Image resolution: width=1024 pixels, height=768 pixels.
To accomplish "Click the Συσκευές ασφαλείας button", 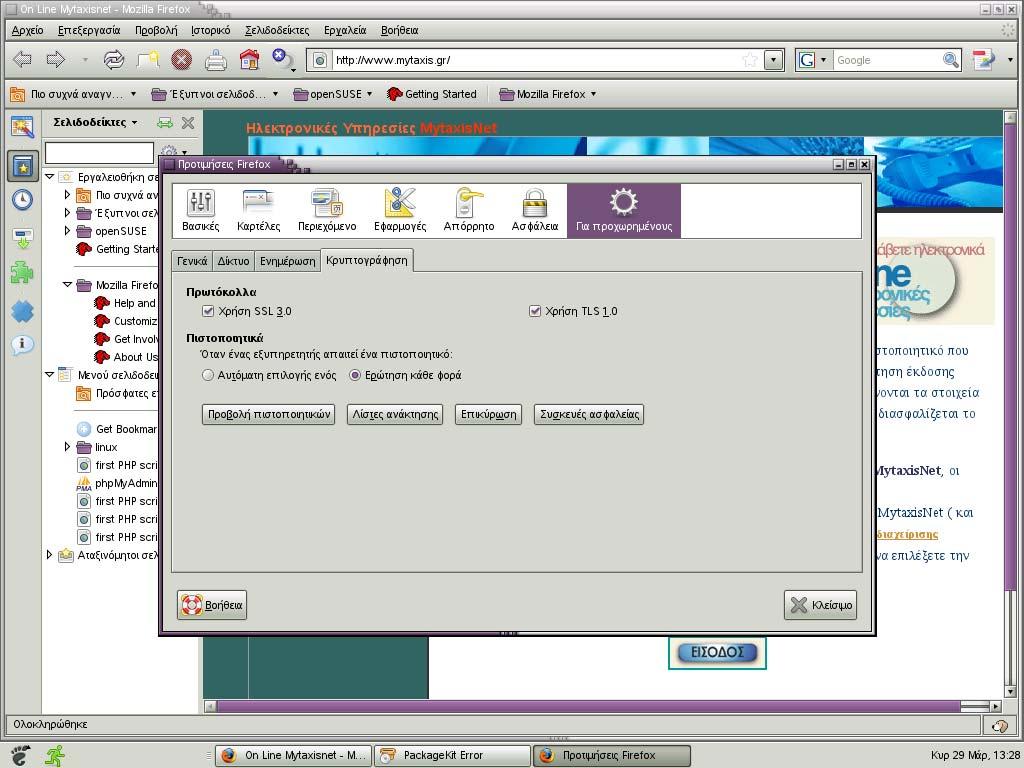I will pos(589,414).
